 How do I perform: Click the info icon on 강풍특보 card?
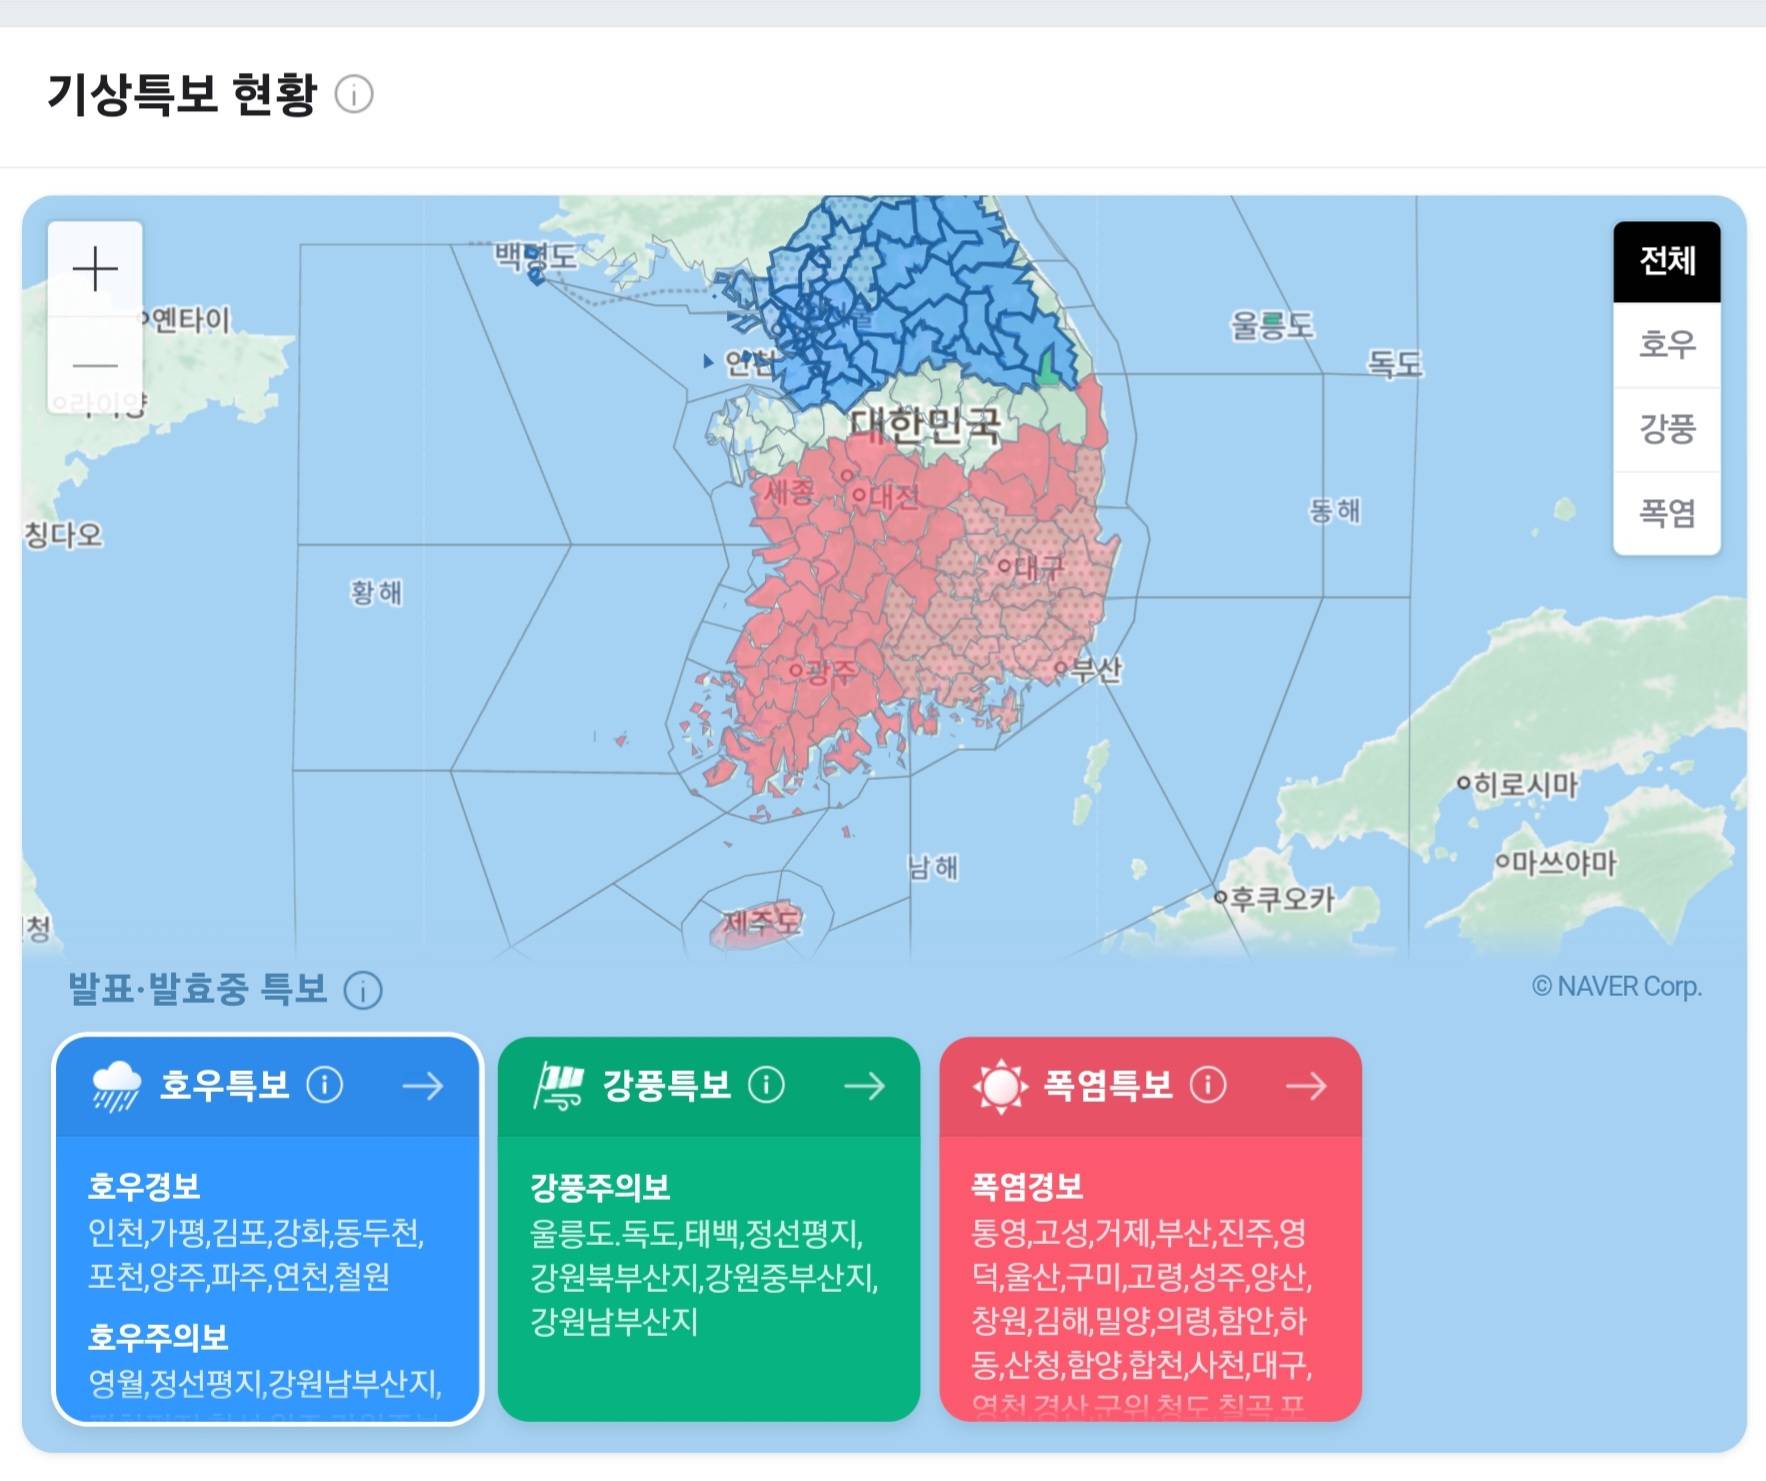click(x=767, y=1085)
